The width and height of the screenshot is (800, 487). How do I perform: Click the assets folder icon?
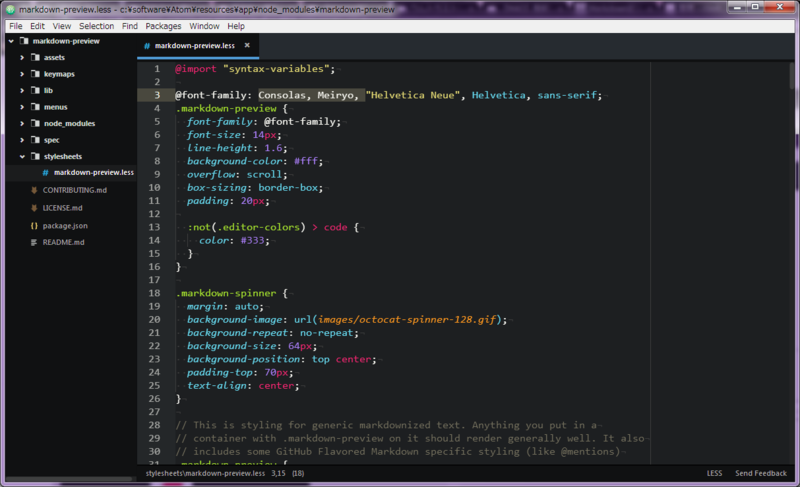pos(35,57)
